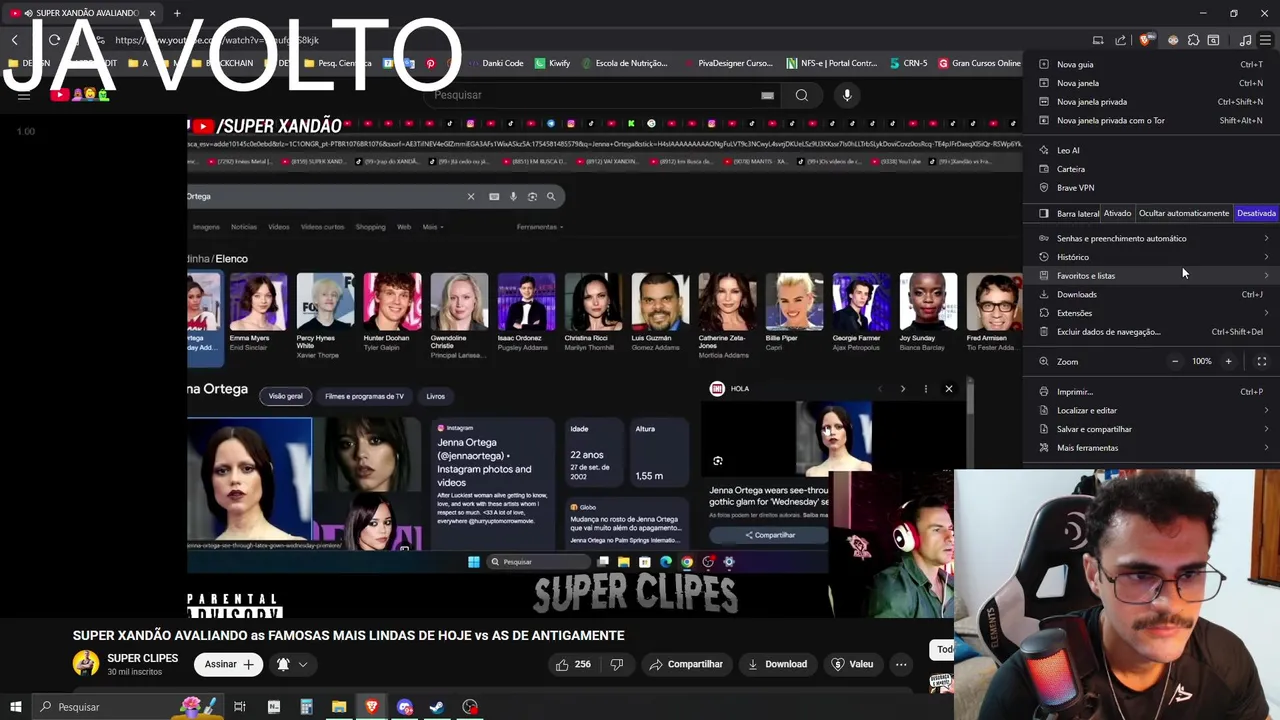1280x720 pixels.
Task: Click the on-screen keyboard icon in search box
Action: (767, 95)
